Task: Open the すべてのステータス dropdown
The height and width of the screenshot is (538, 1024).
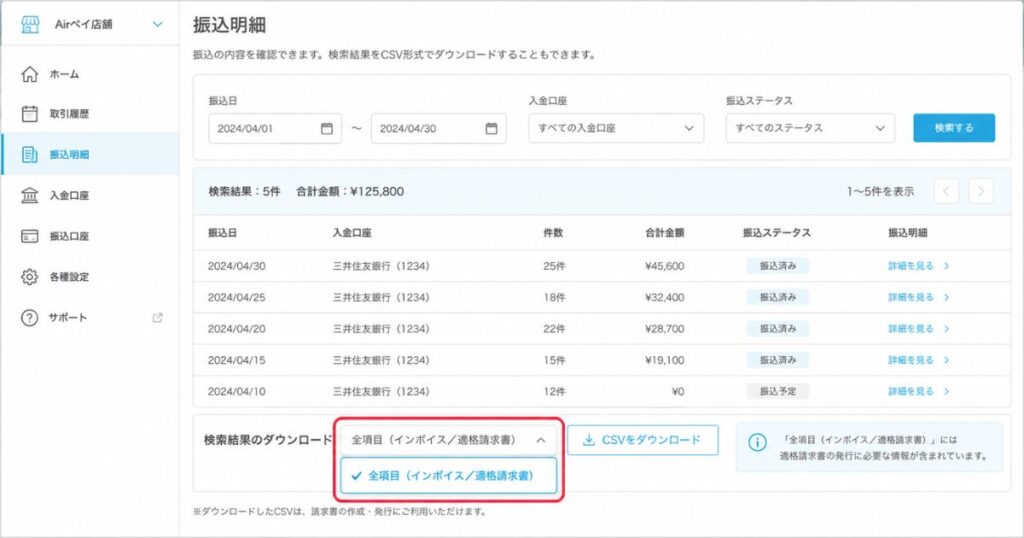Action: (x=810, y=129)
